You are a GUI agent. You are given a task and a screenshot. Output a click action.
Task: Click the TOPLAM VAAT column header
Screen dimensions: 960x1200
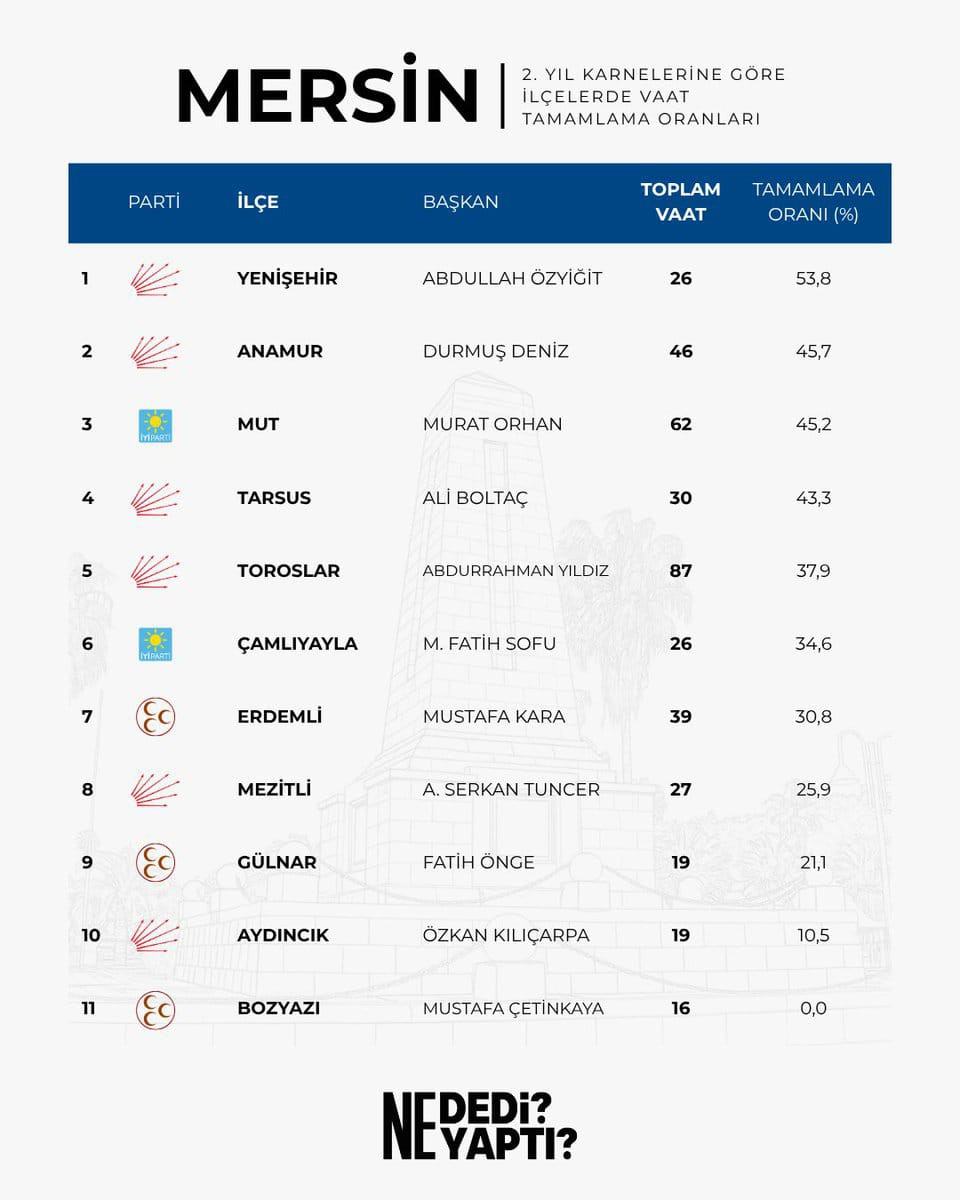tap(681, 201)
